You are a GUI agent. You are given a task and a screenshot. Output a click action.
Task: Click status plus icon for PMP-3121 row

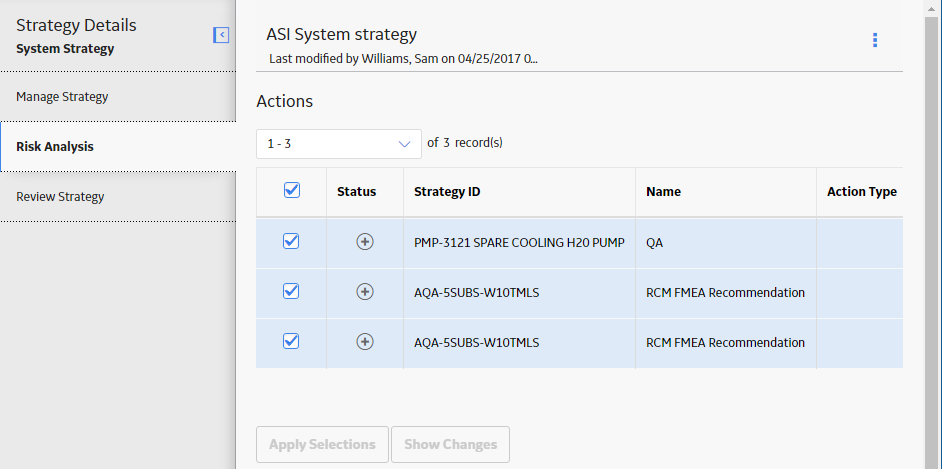tap(365, 241)
